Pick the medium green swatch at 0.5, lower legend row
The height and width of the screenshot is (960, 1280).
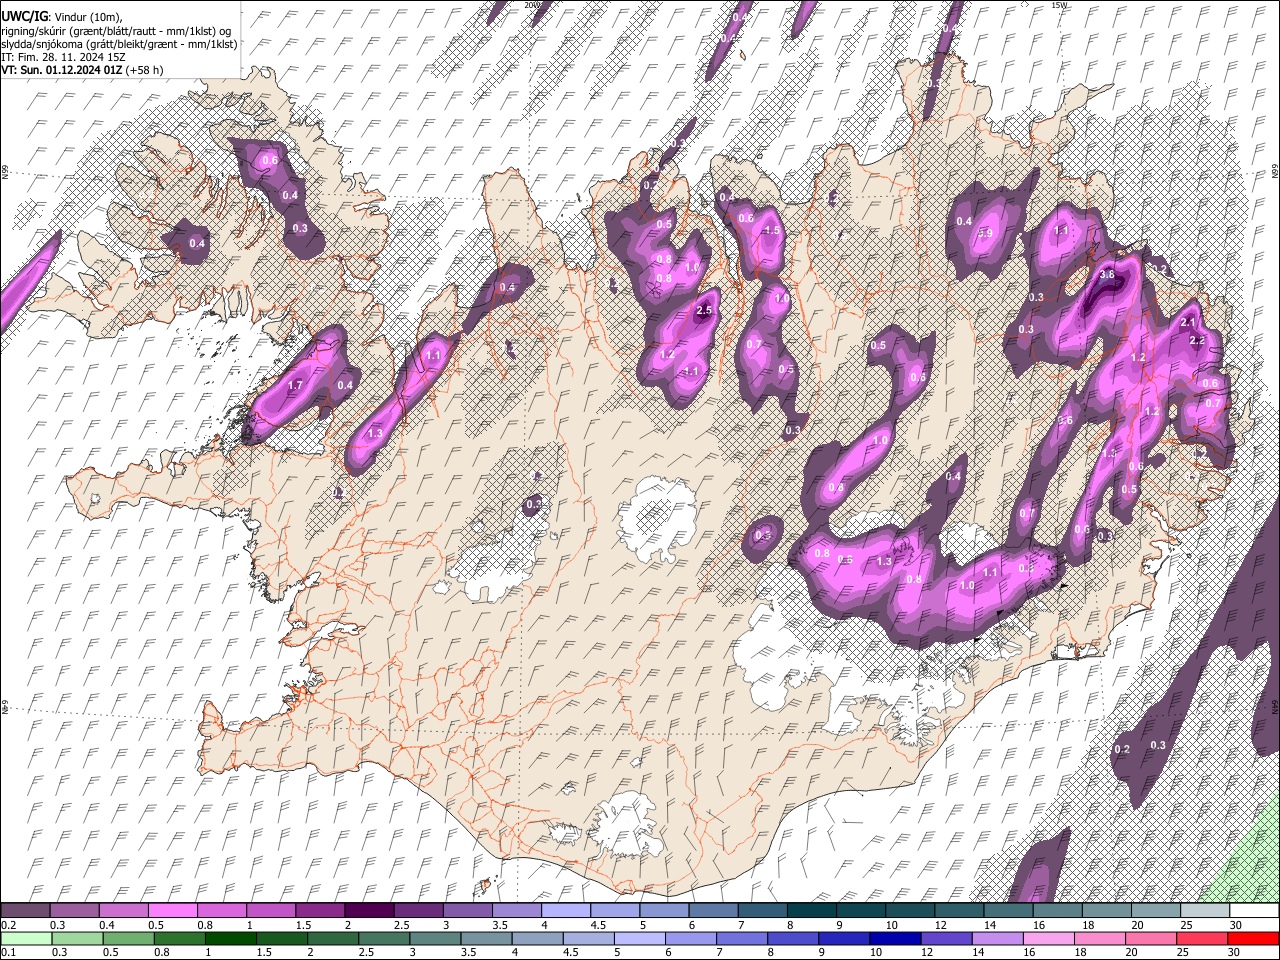point(128,938)
